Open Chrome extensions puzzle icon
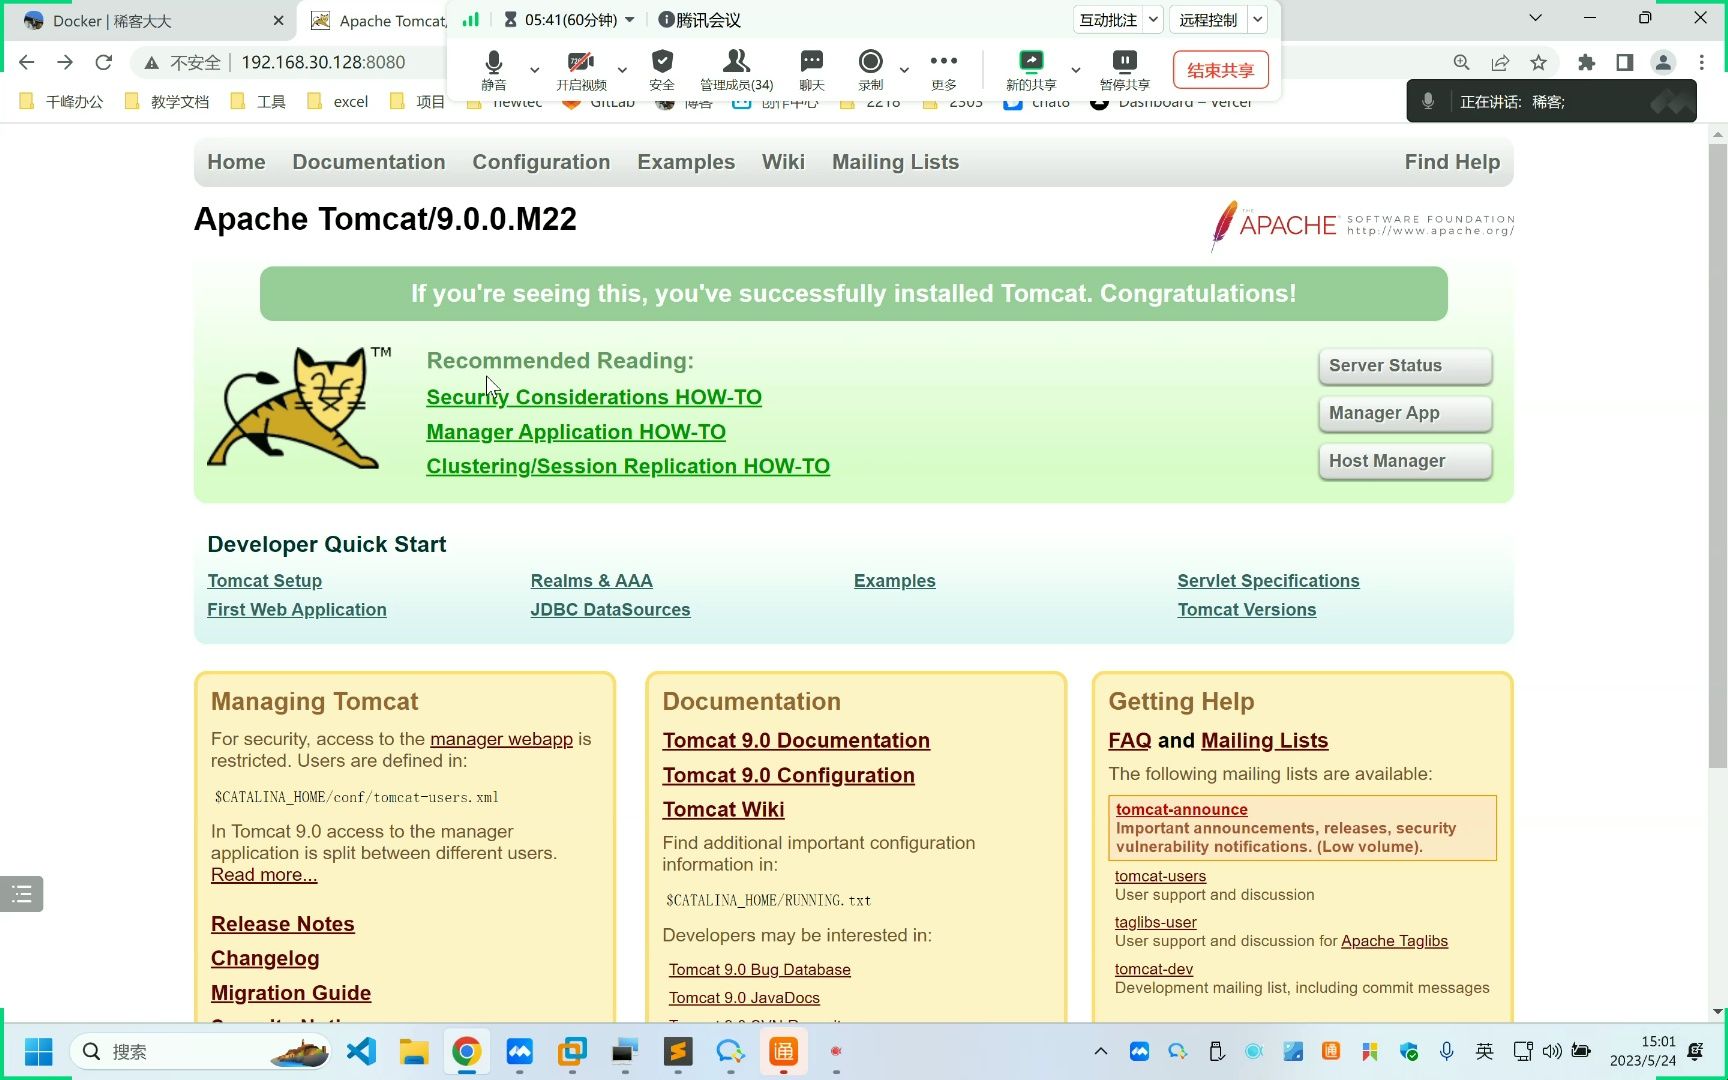 pos(1586,62)
